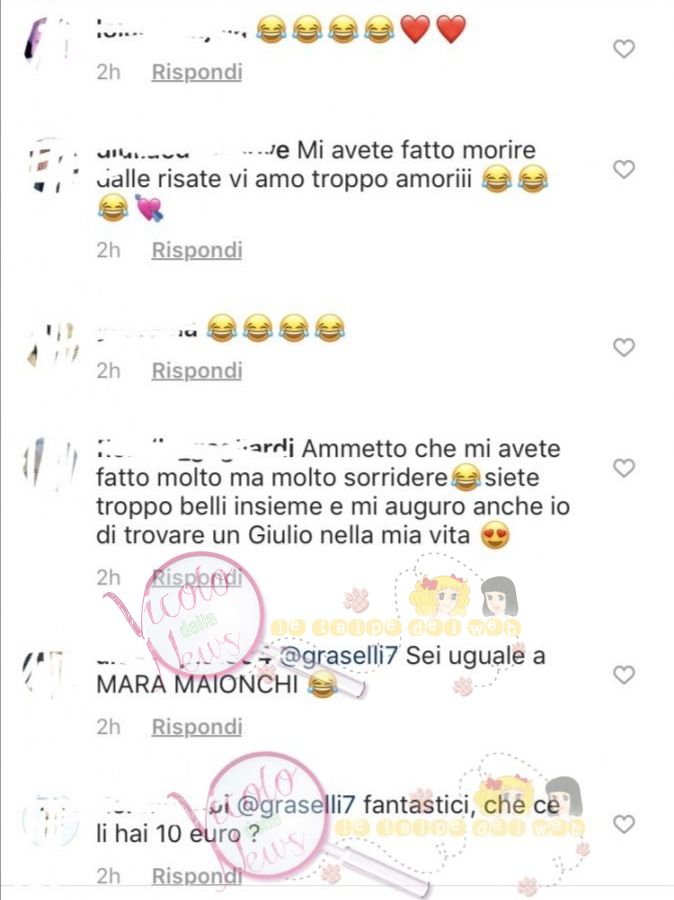Image resolution: width=674 pixels, height=900 pixels.
Task: Open the avatar beside 'Mi avete fatto morire'
Action: (x=53, y=165)
